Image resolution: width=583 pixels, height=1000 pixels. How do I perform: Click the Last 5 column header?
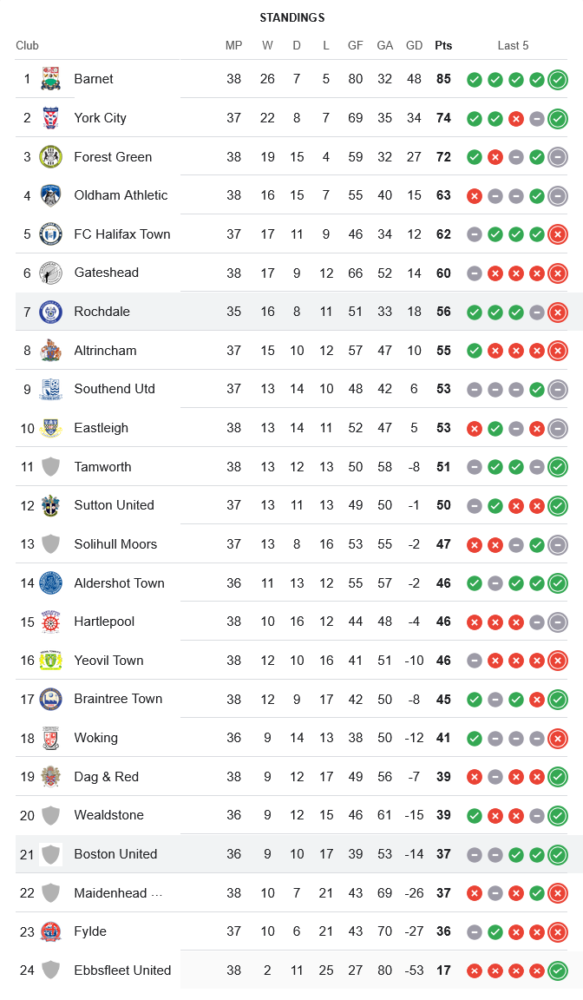tap(513, 45)
